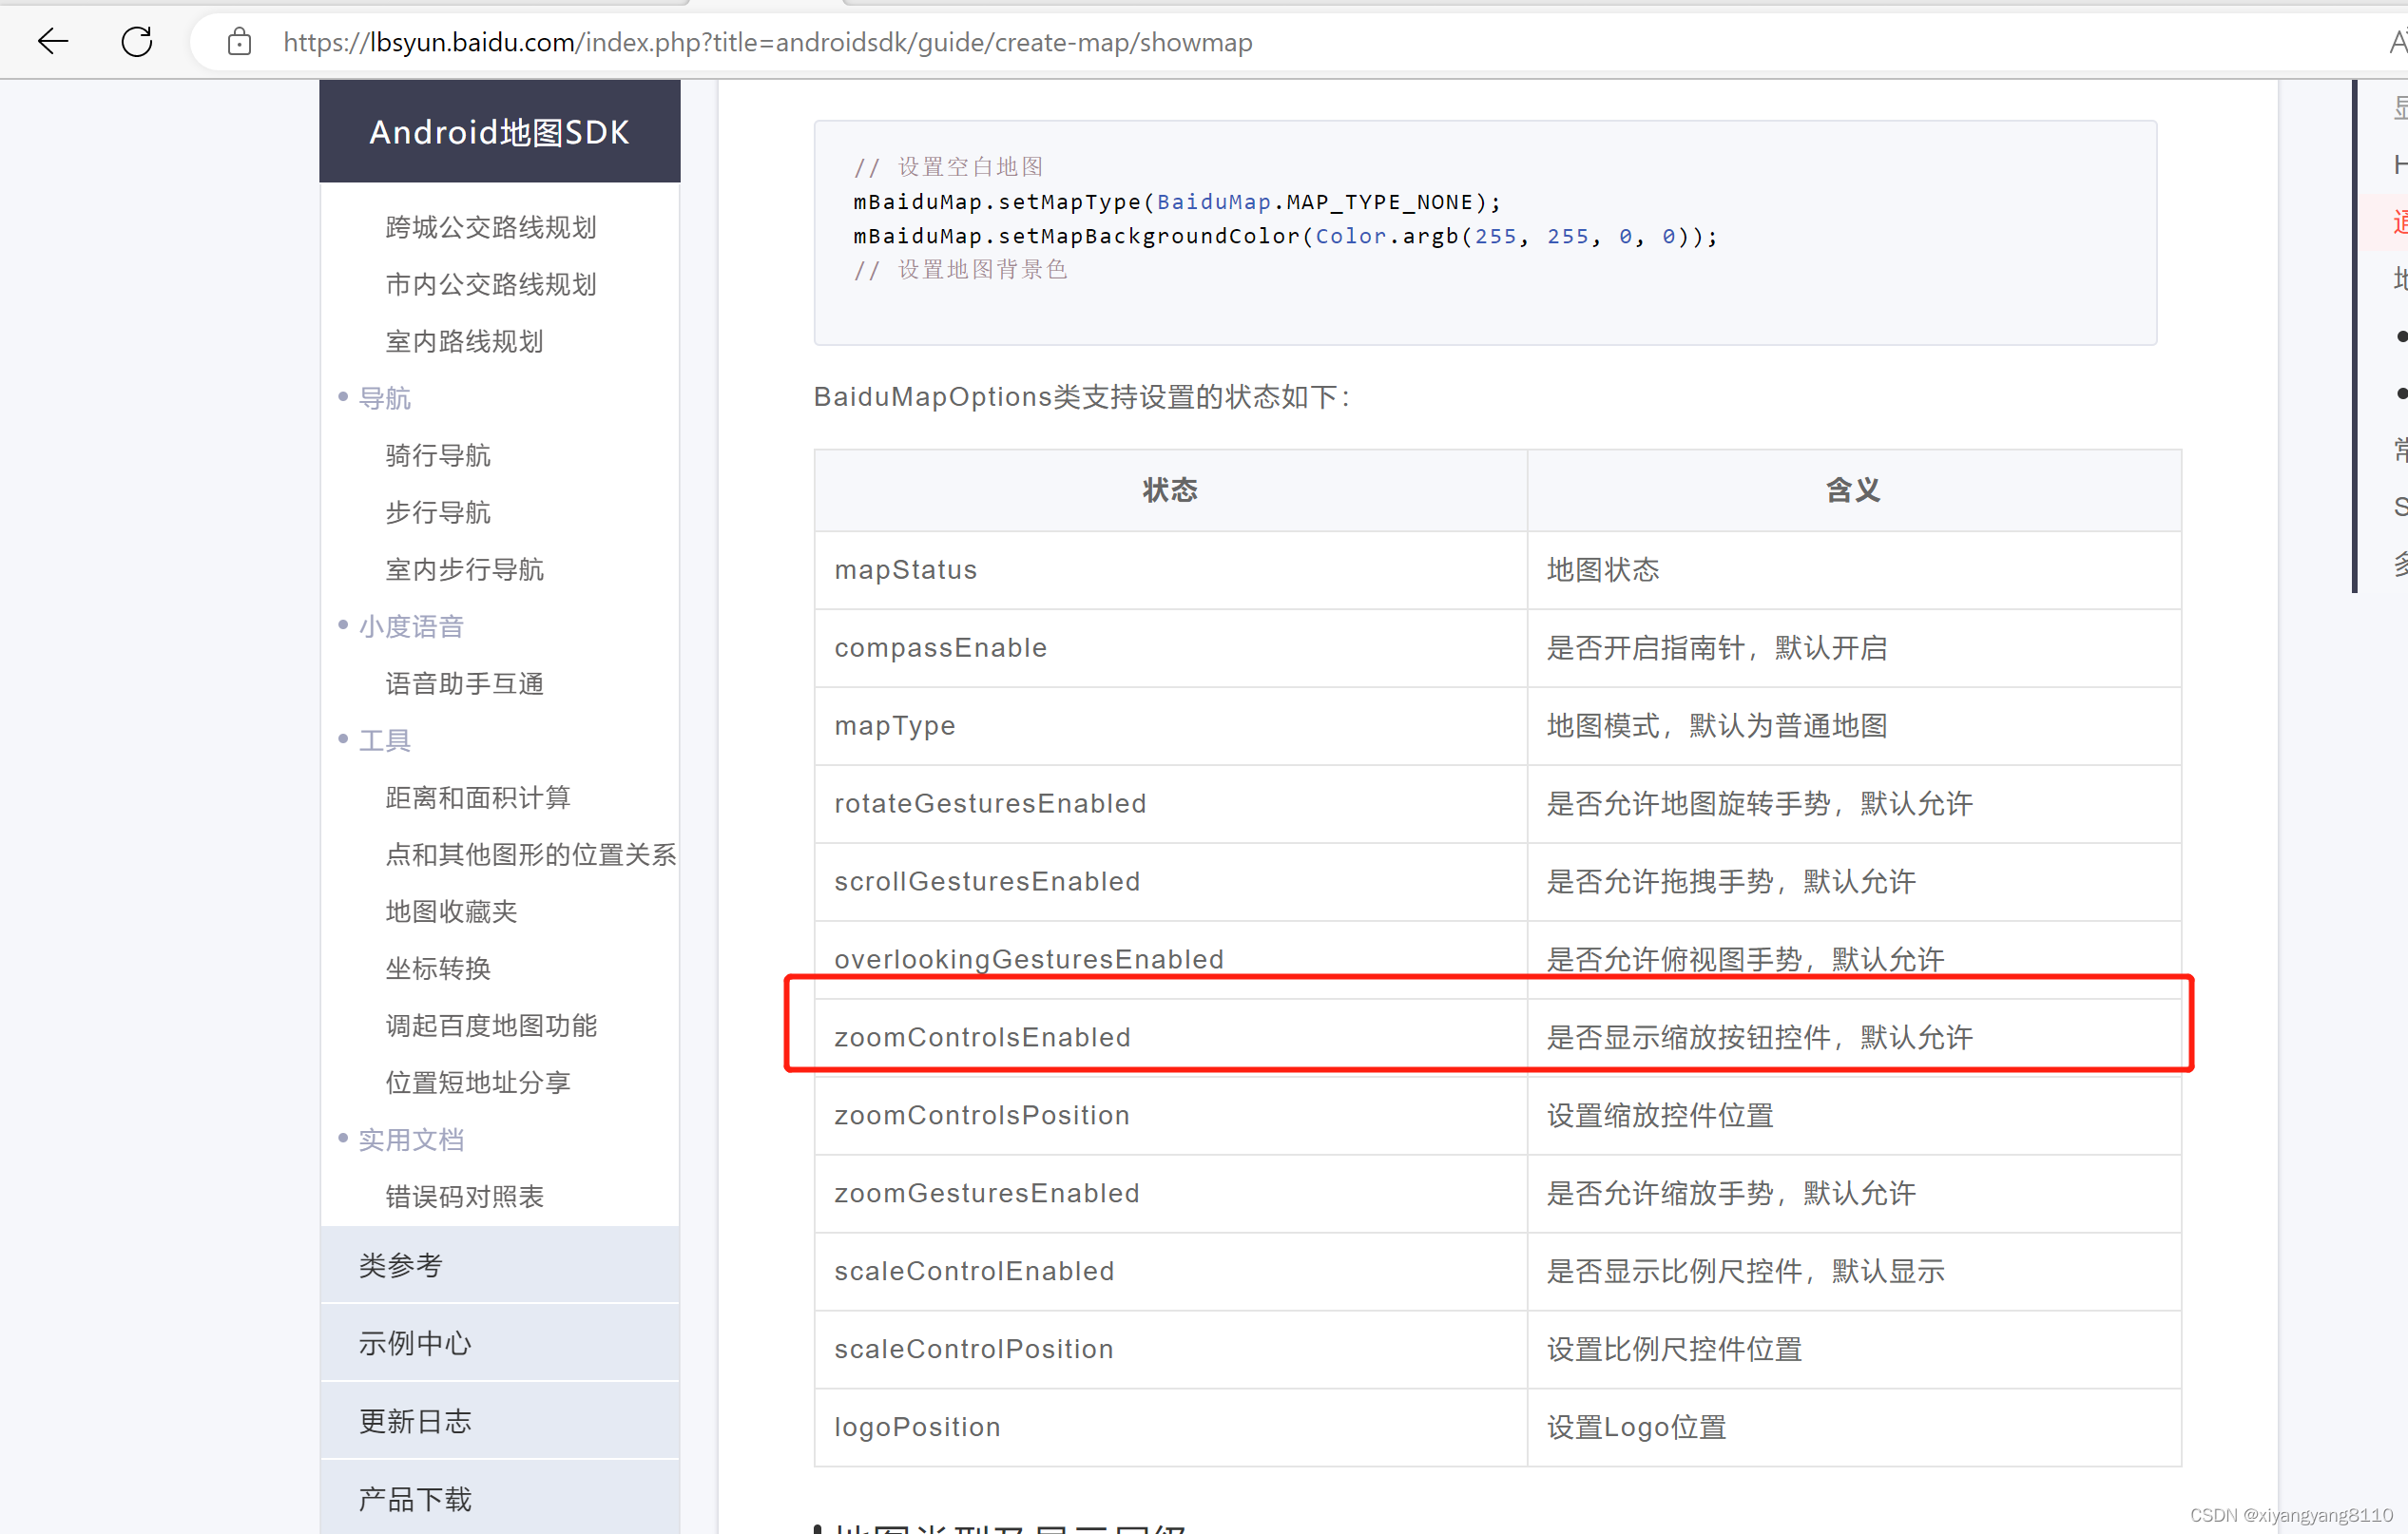Open 跨城公交路线规划 sidebar link

[491, 227]
